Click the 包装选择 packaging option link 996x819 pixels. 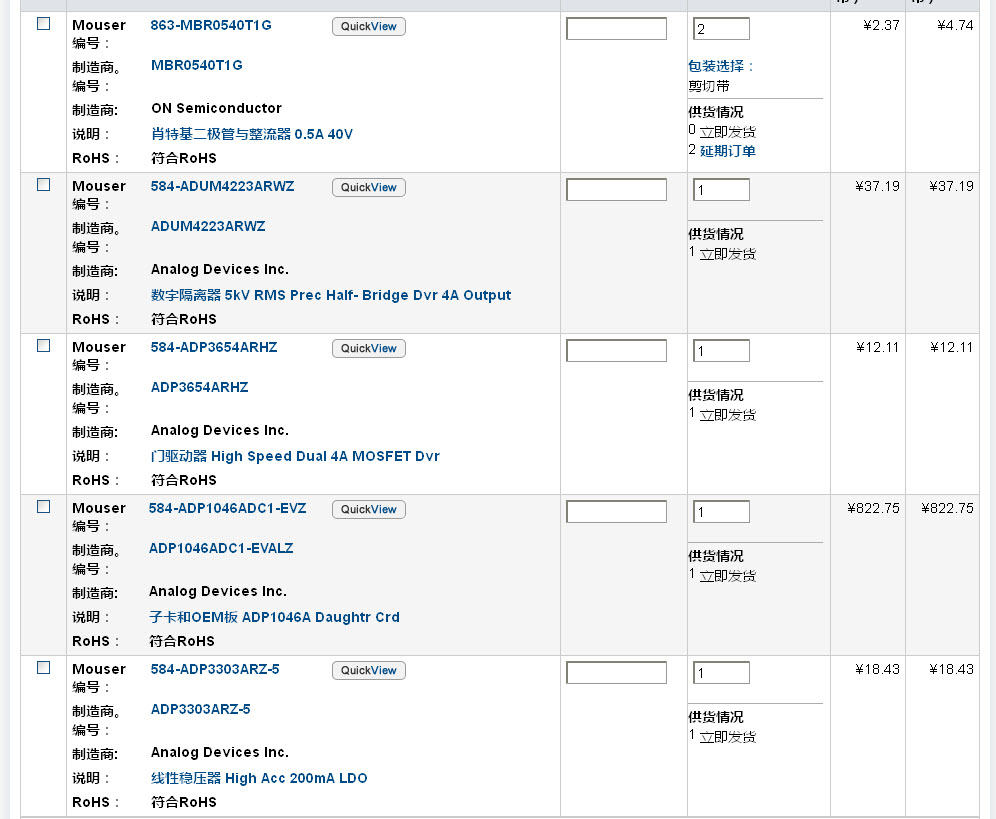[x=720, y=67]
